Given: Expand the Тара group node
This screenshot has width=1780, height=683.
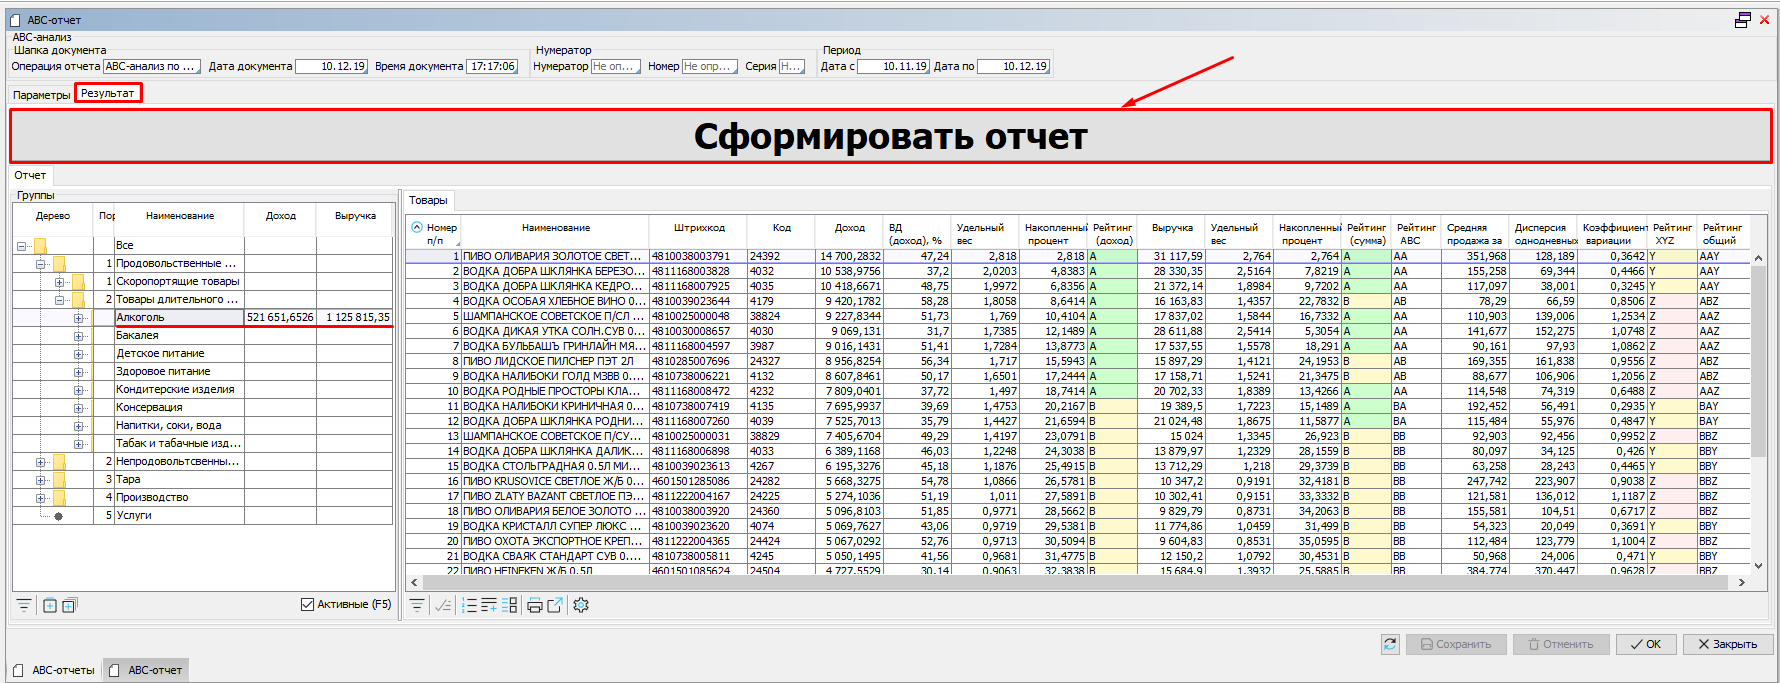Looking at the screenshot, I should pos(41,480).
